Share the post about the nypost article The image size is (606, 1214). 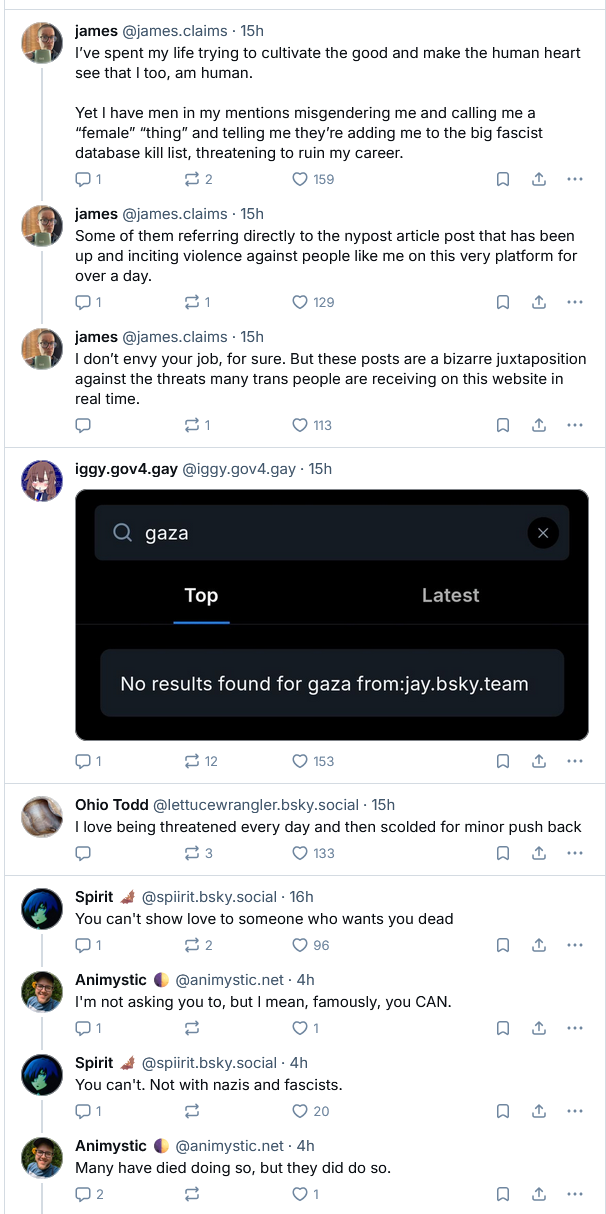539,302
